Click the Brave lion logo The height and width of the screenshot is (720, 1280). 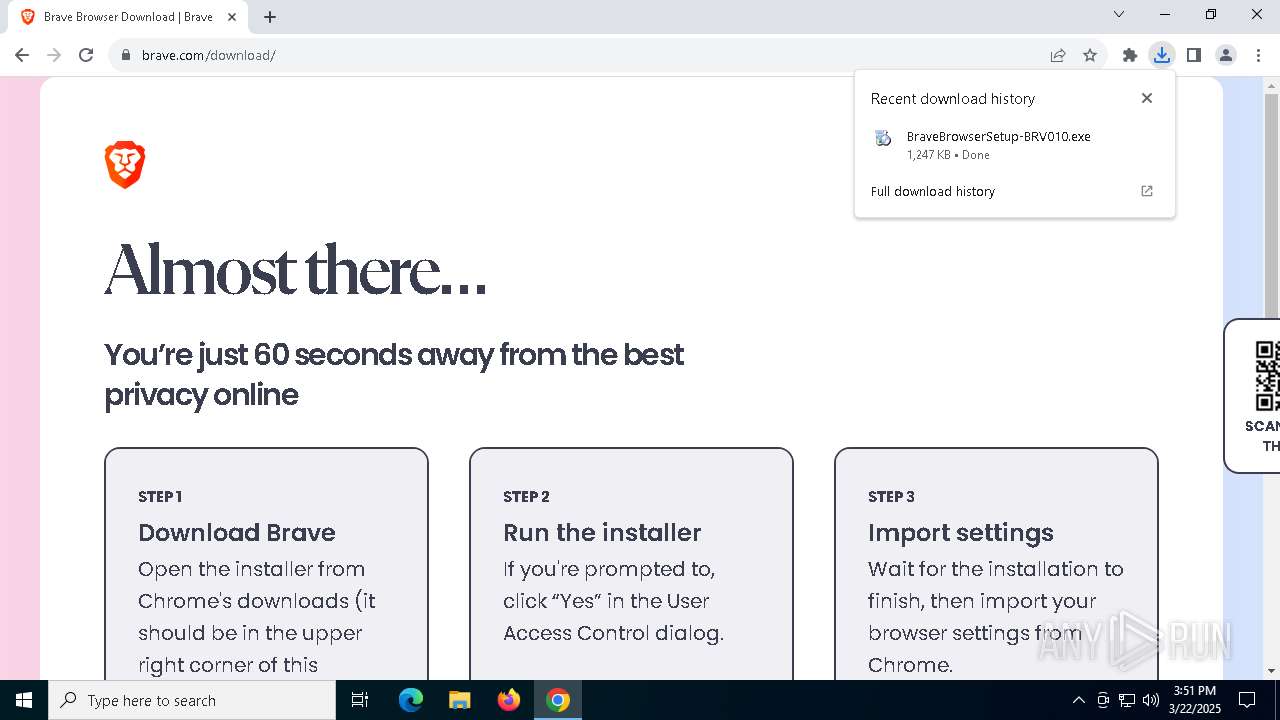[125, 165]
